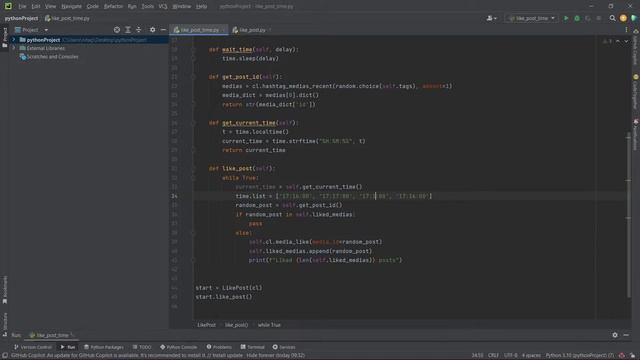Open the Structure sidebar tool button
The height and width of the screenshot is (360, 640).
tap(4, 324)
